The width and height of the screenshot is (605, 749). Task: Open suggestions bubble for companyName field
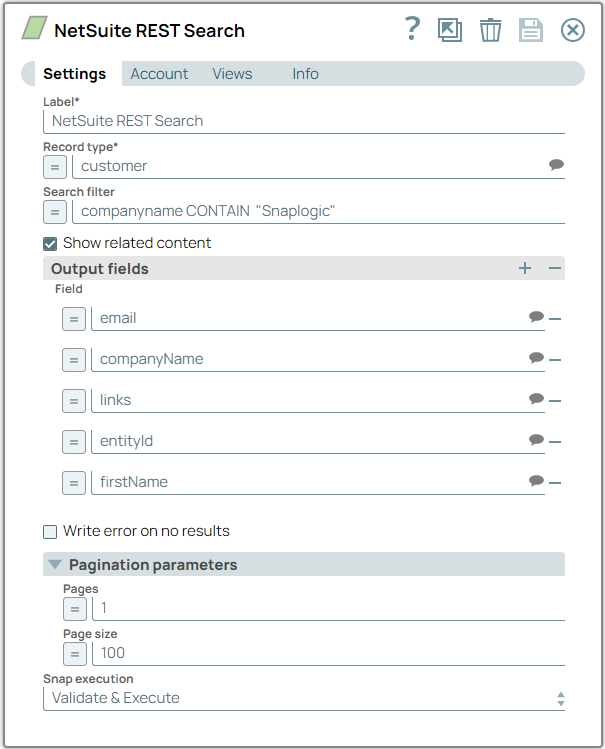(x=536, y=358)
